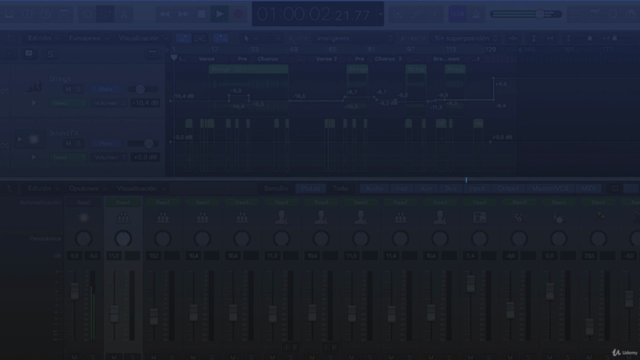Screen dimensions: 640x360
Task: Click the vertical auto zoom icon
Action: [x=533, y=38]
